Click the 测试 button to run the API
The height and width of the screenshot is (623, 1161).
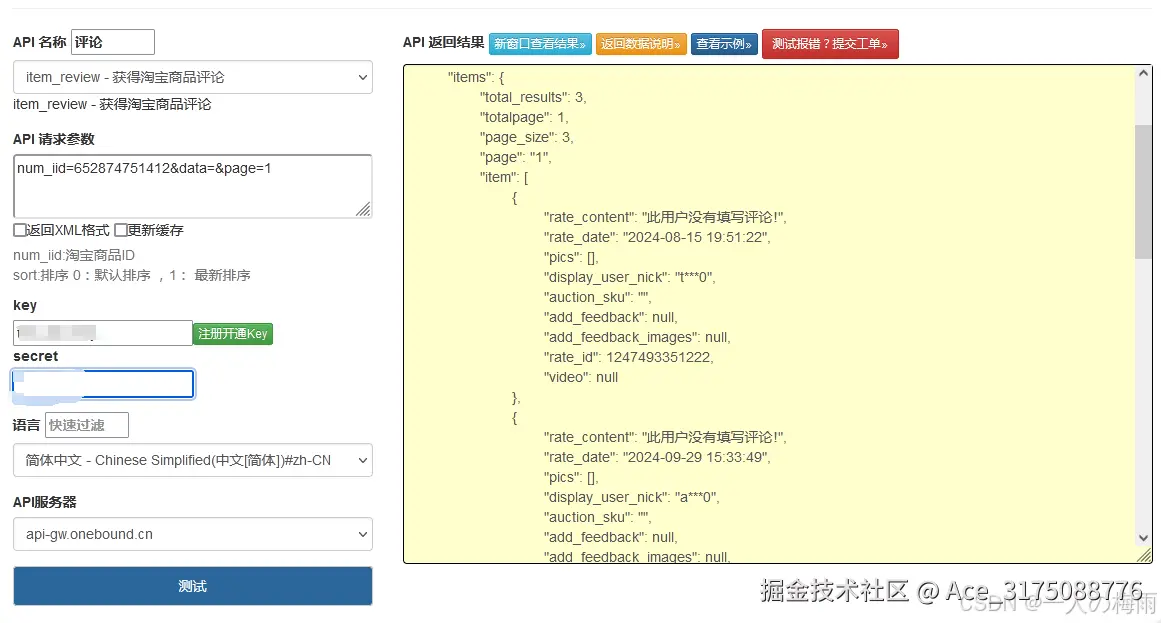pyautogui.click(x=192, y=586)
